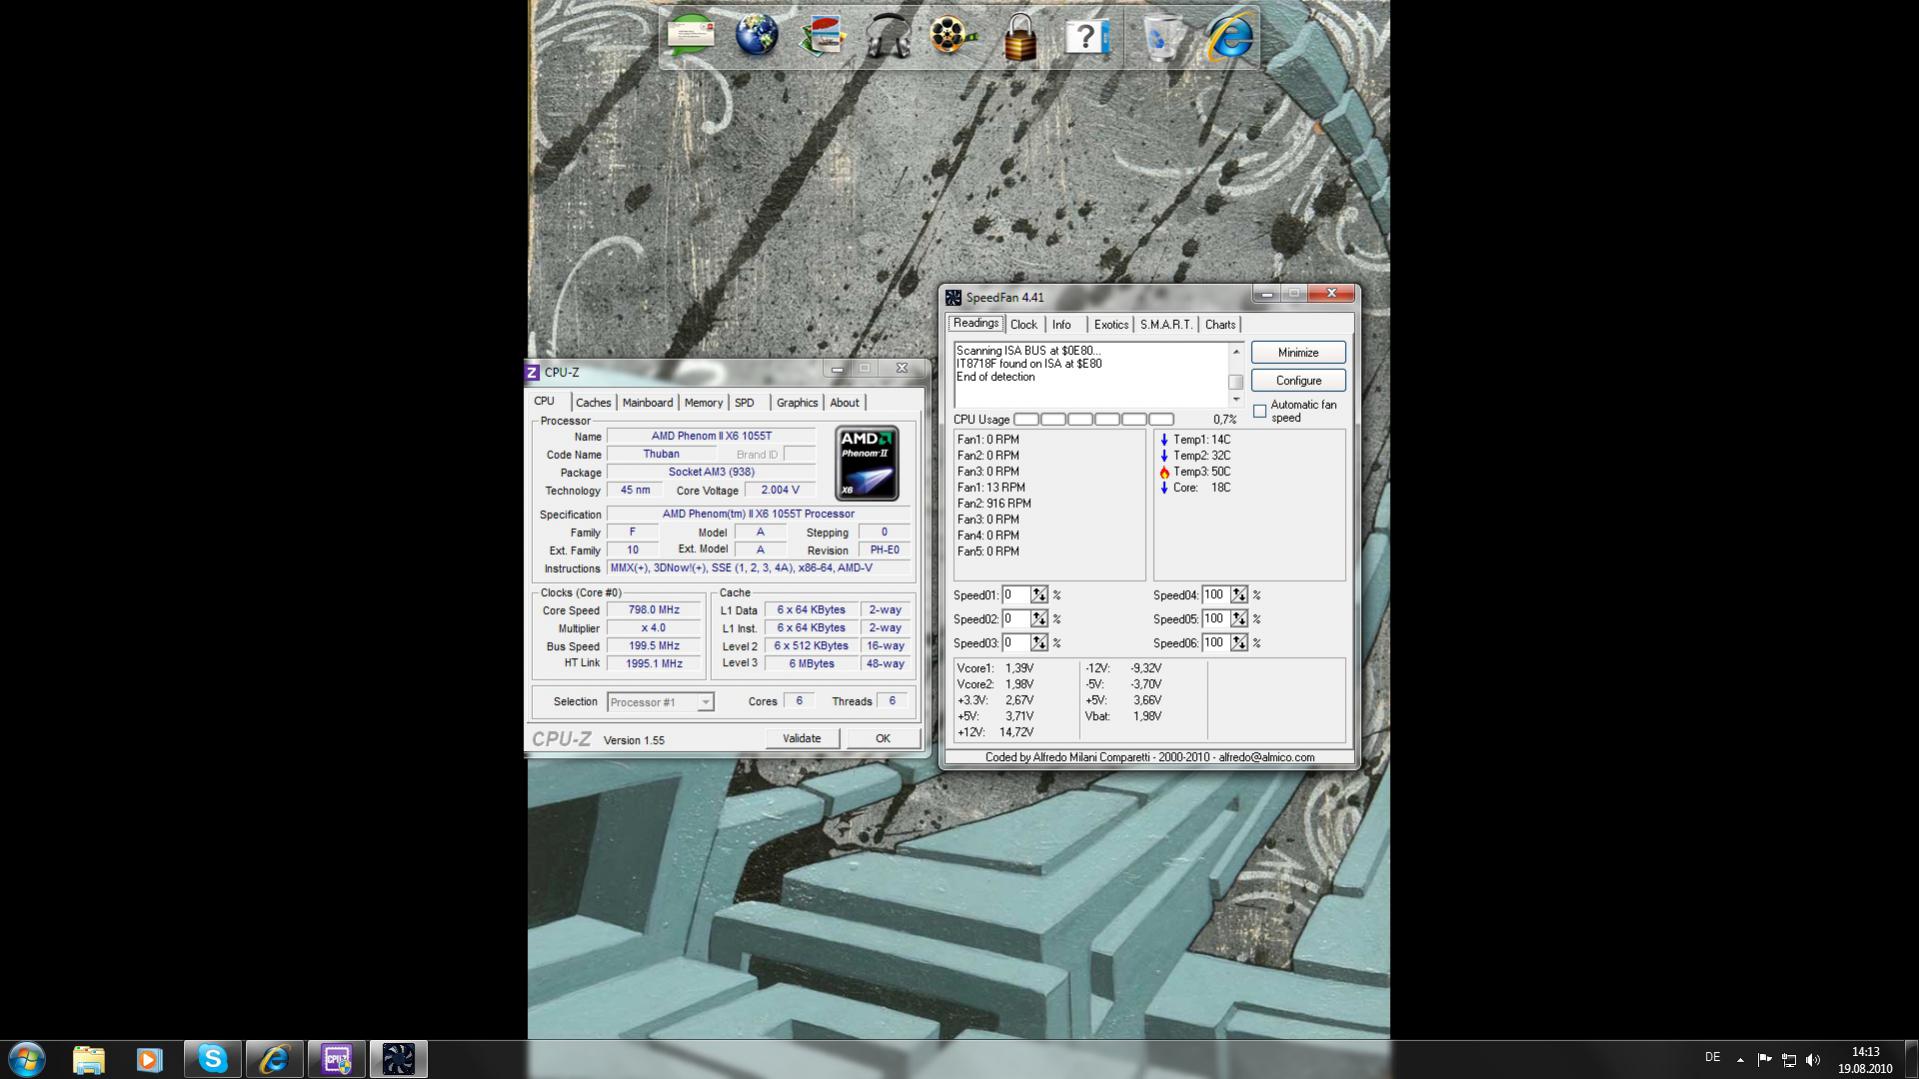Switch to the Memory tab in CPU-Z
Screen dimensions: 1919x1079
click(x=703, y=402)
